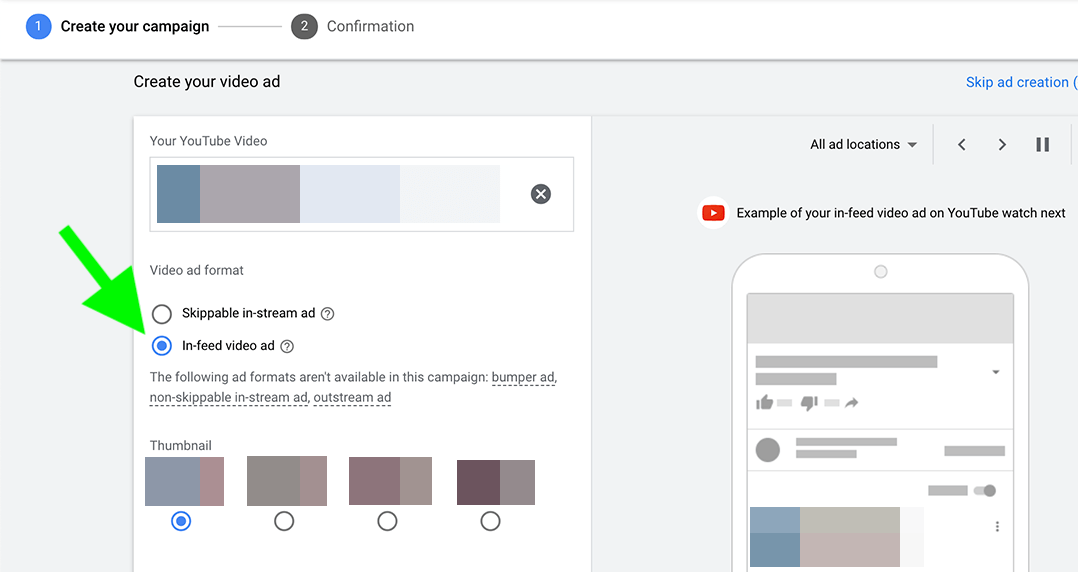Click share arrow icon in phone preview
This screenshot has width=1078, height=572.
point(852,403)
